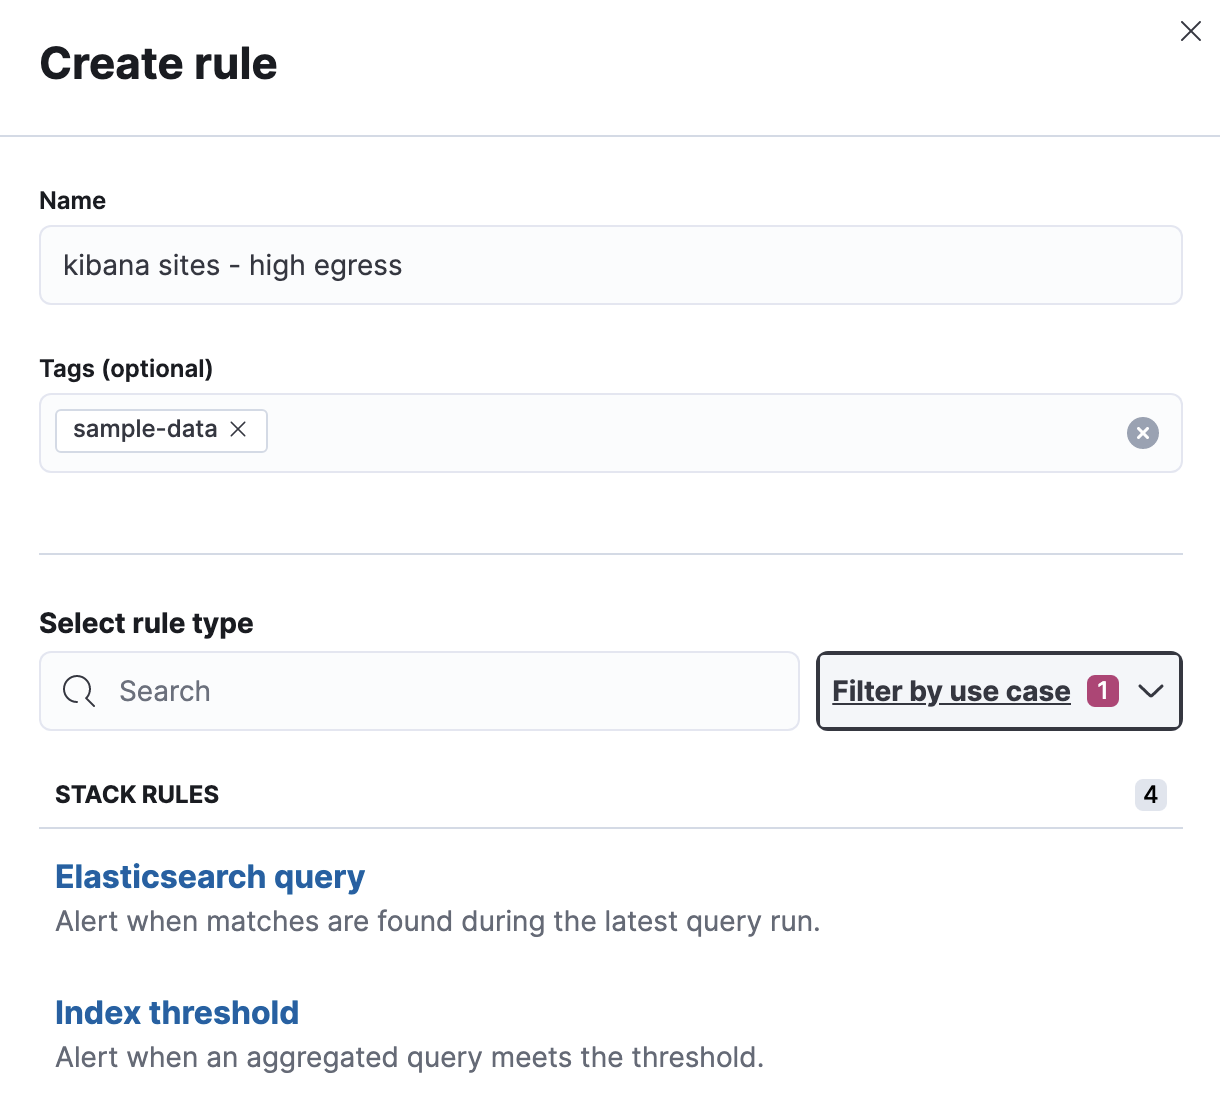Click the Filter by use case label
The height and width of the screenshot is (1118, 1220).
[950, 691]
